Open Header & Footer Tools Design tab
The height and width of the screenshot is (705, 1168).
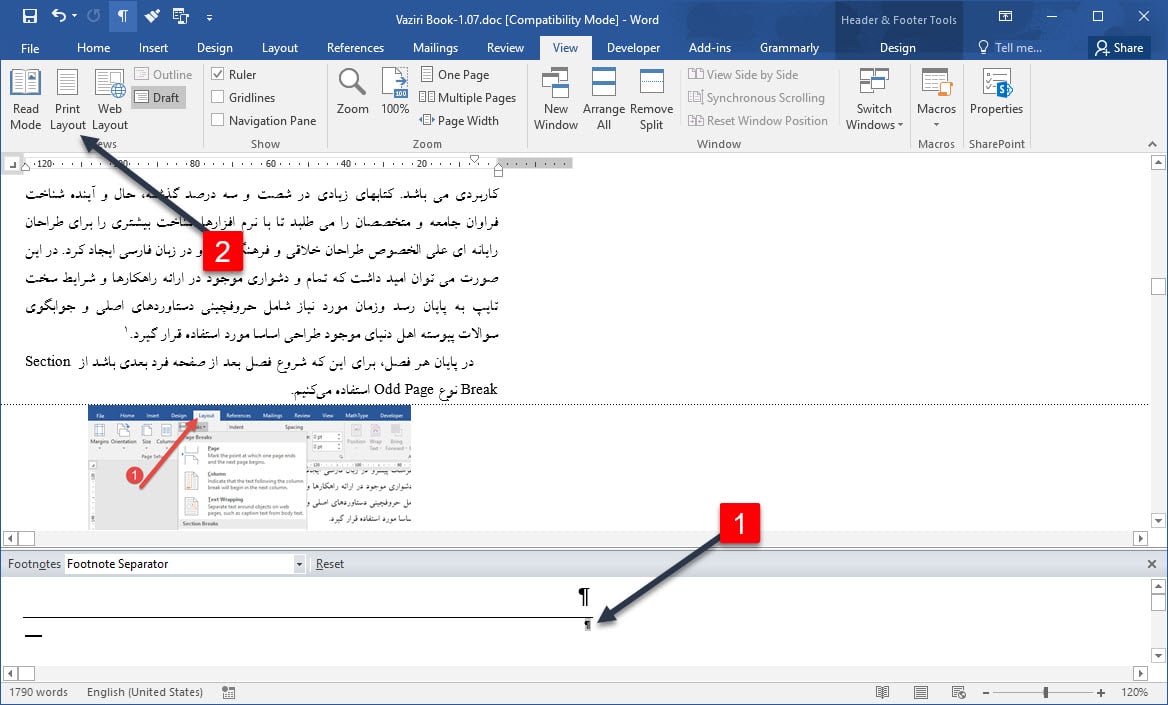pos(898,48)
